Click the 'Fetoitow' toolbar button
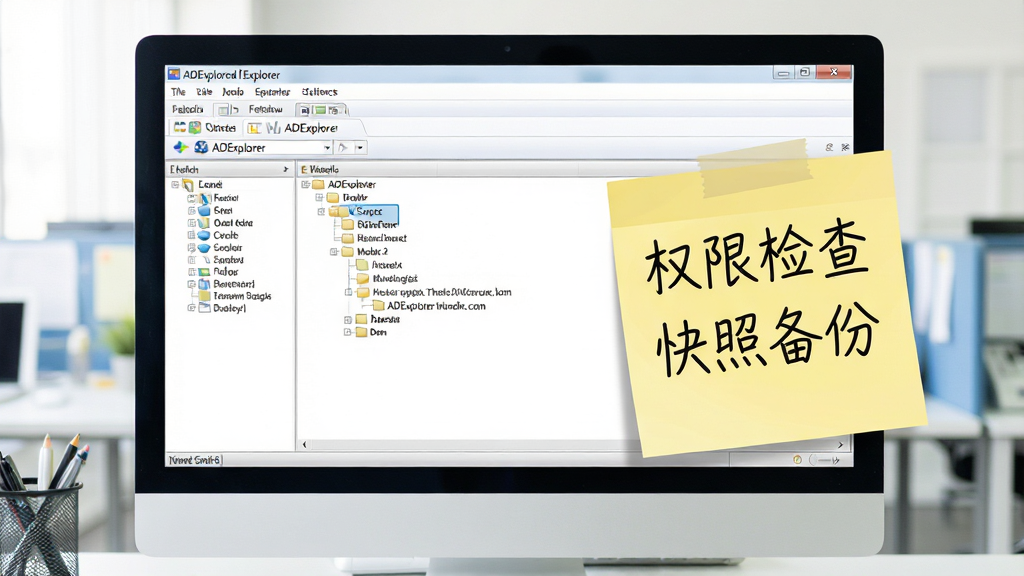This screenshot has width=1024, height=576. point(265,109)
